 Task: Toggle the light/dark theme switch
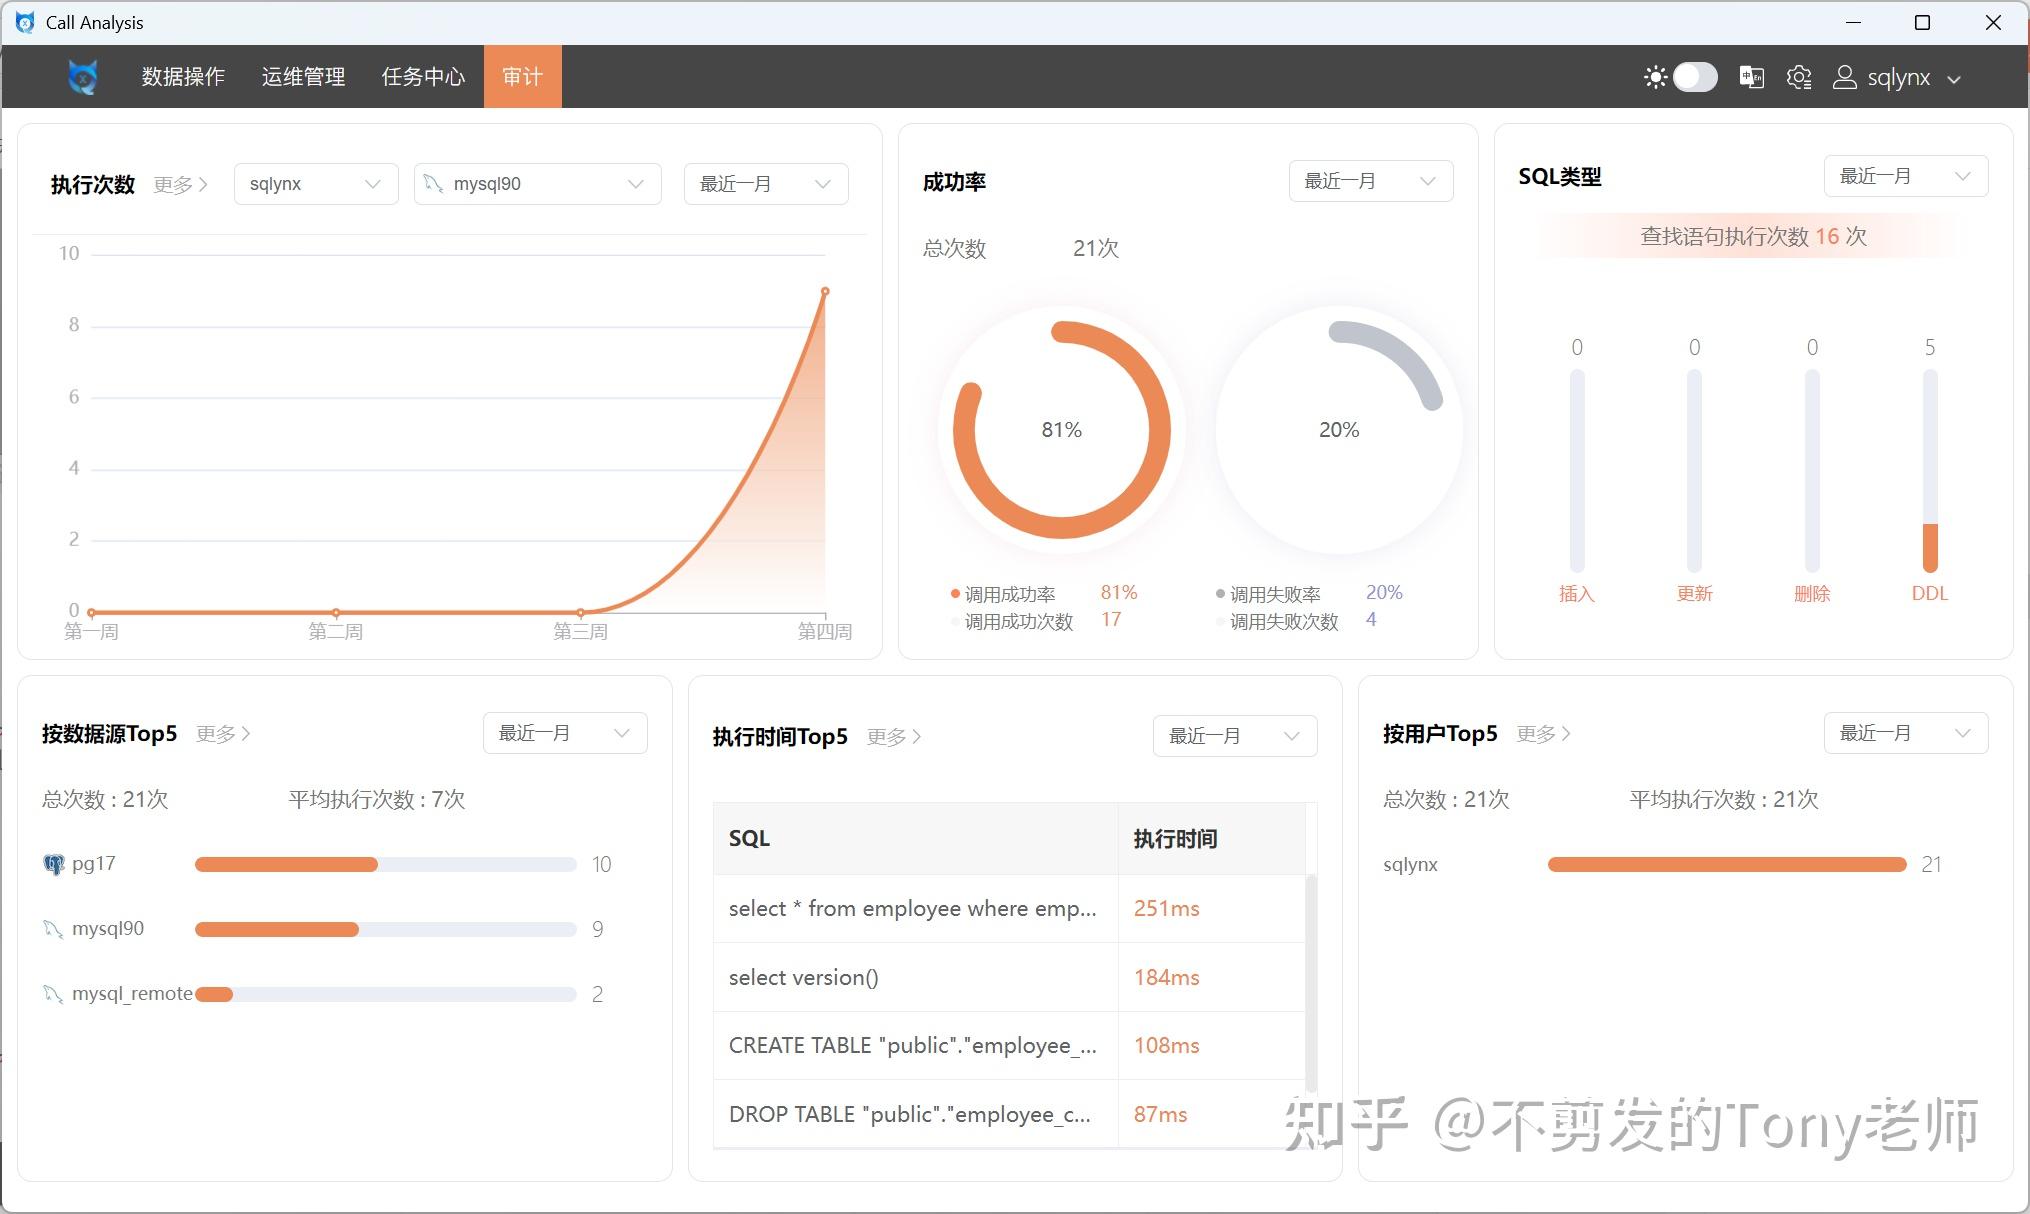[1695, 77]
